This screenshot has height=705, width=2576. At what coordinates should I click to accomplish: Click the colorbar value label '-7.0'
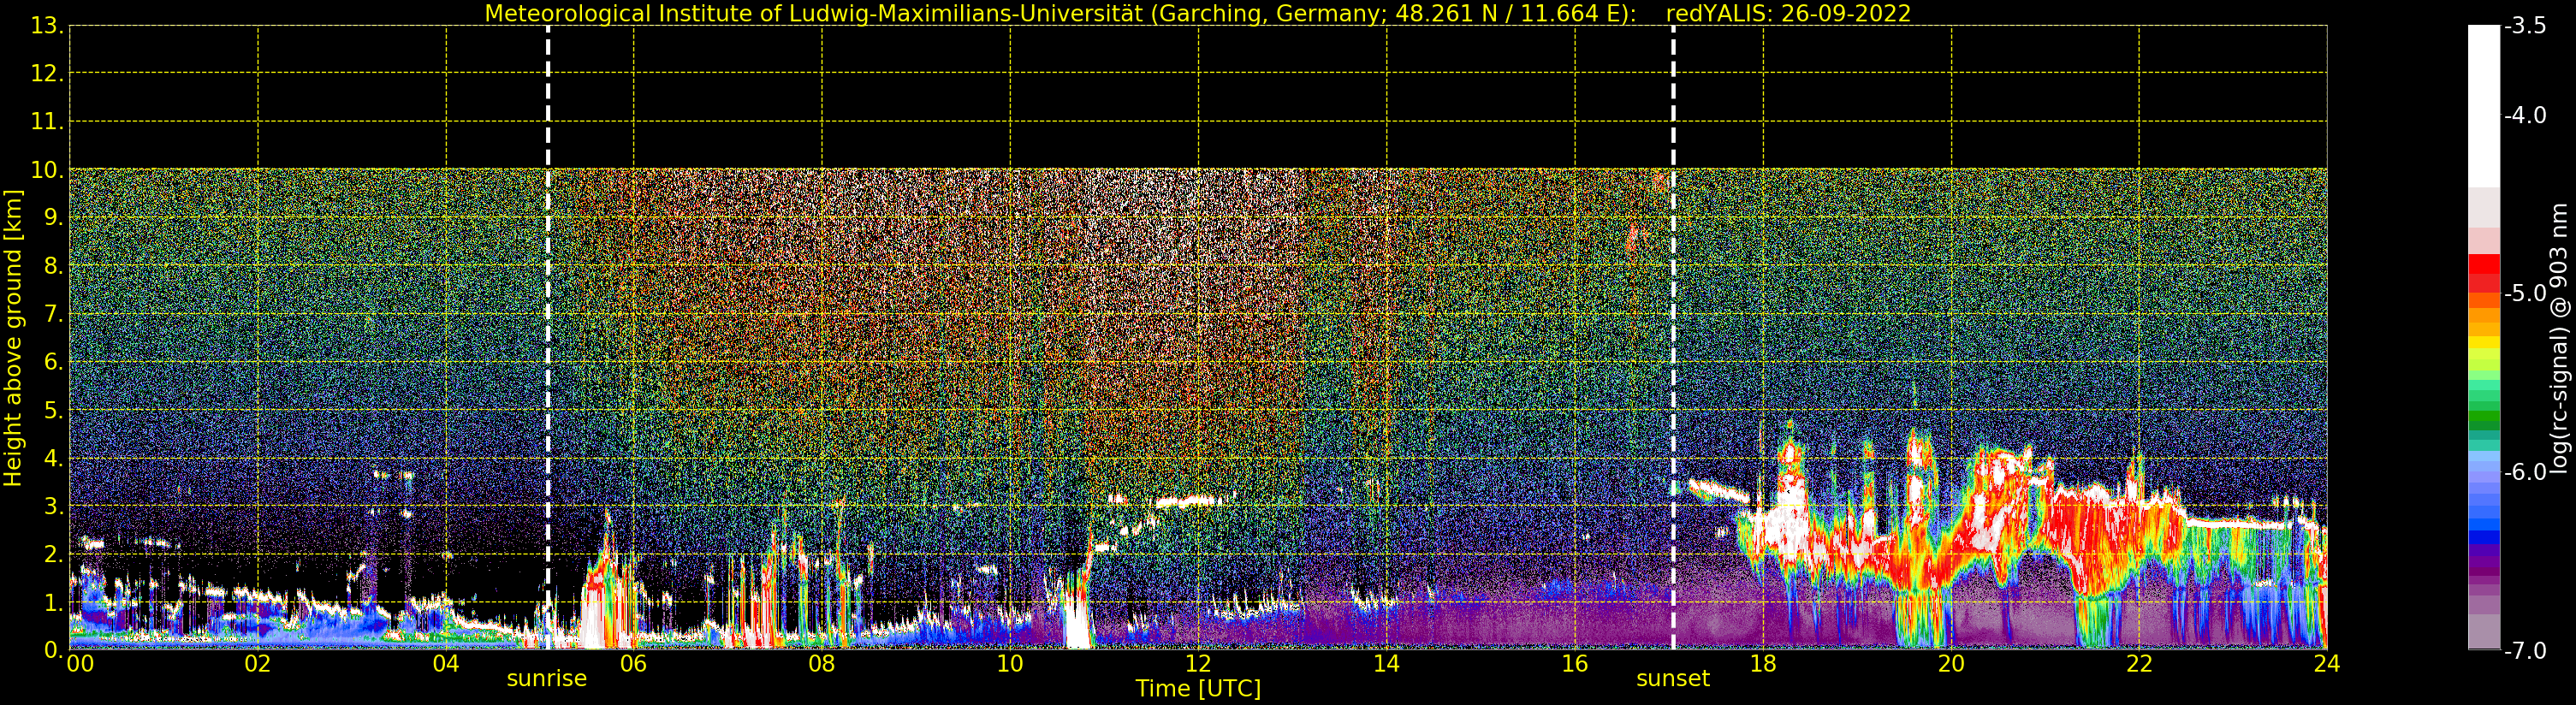point(2525,650)
